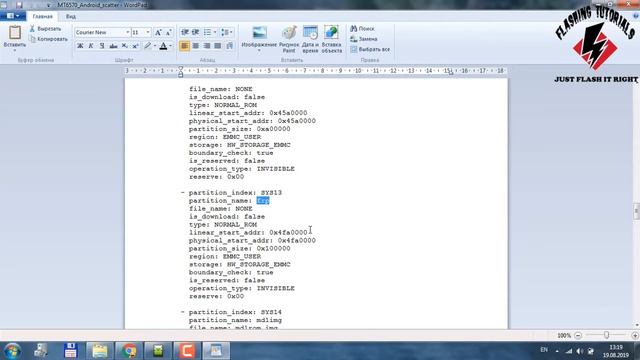Open the green taskbar application icon

pyautogui.click(x=158, y=351)
